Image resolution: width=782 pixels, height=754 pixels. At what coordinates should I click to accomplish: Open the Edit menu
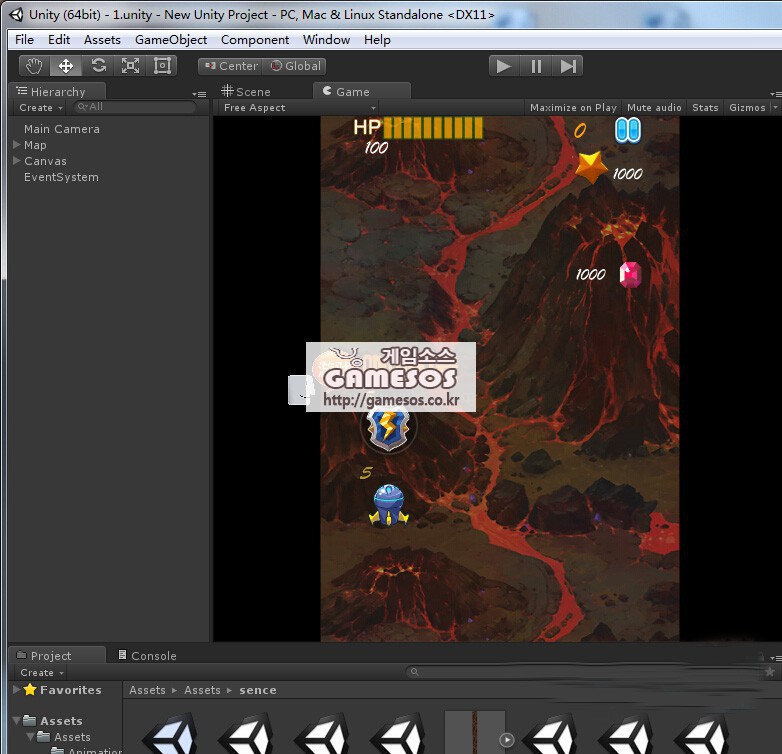point(59,40)
